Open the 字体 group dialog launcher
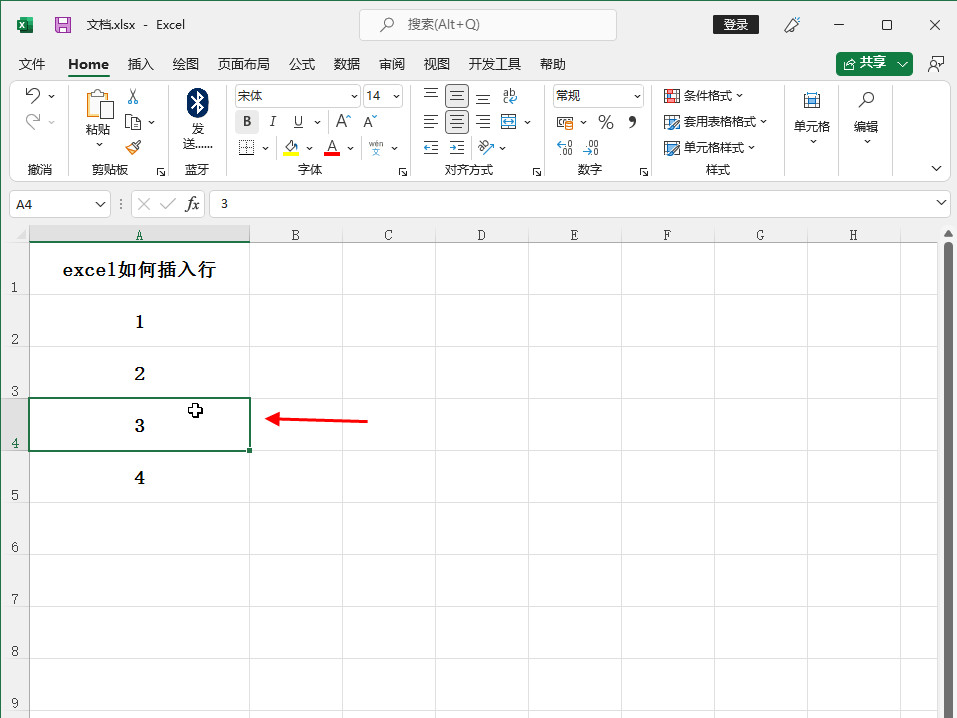 point(403,172)
